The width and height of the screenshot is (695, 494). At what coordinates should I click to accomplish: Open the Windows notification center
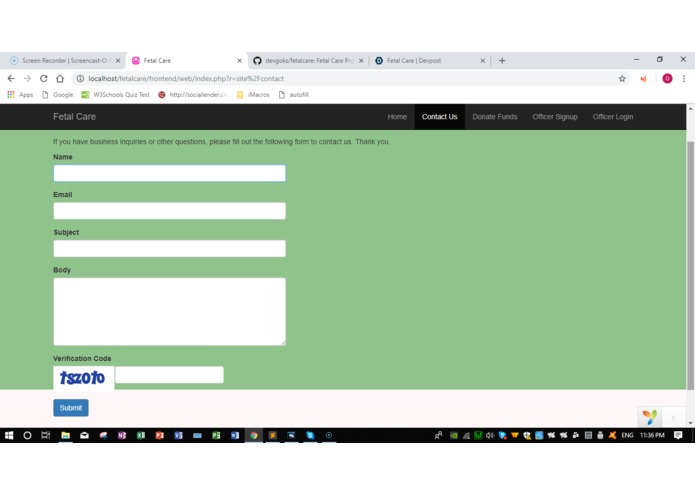[678, 435]
